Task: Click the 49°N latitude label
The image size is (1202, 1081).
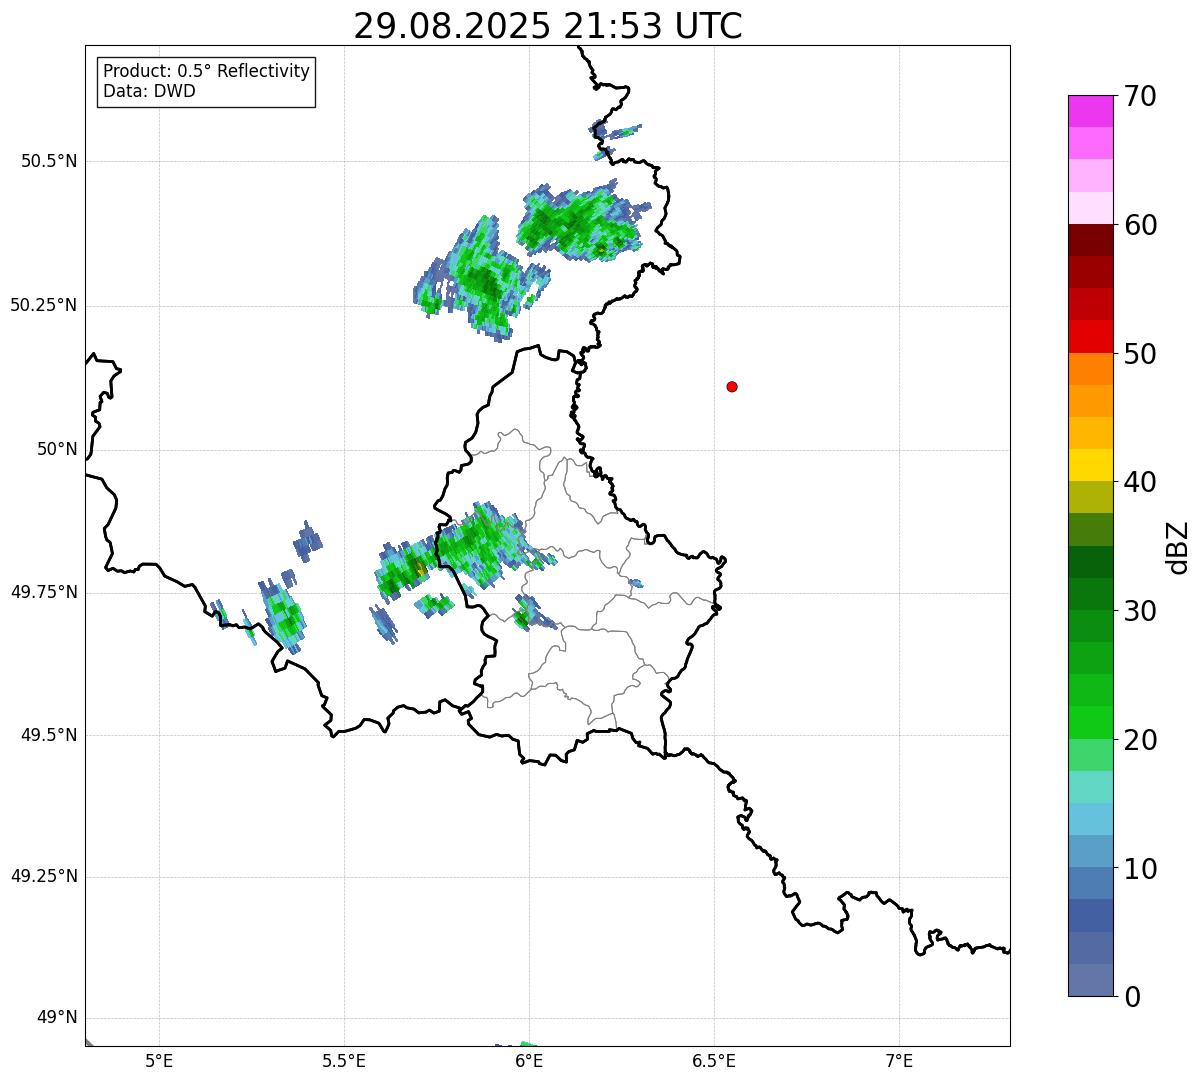Action: 57,1017
